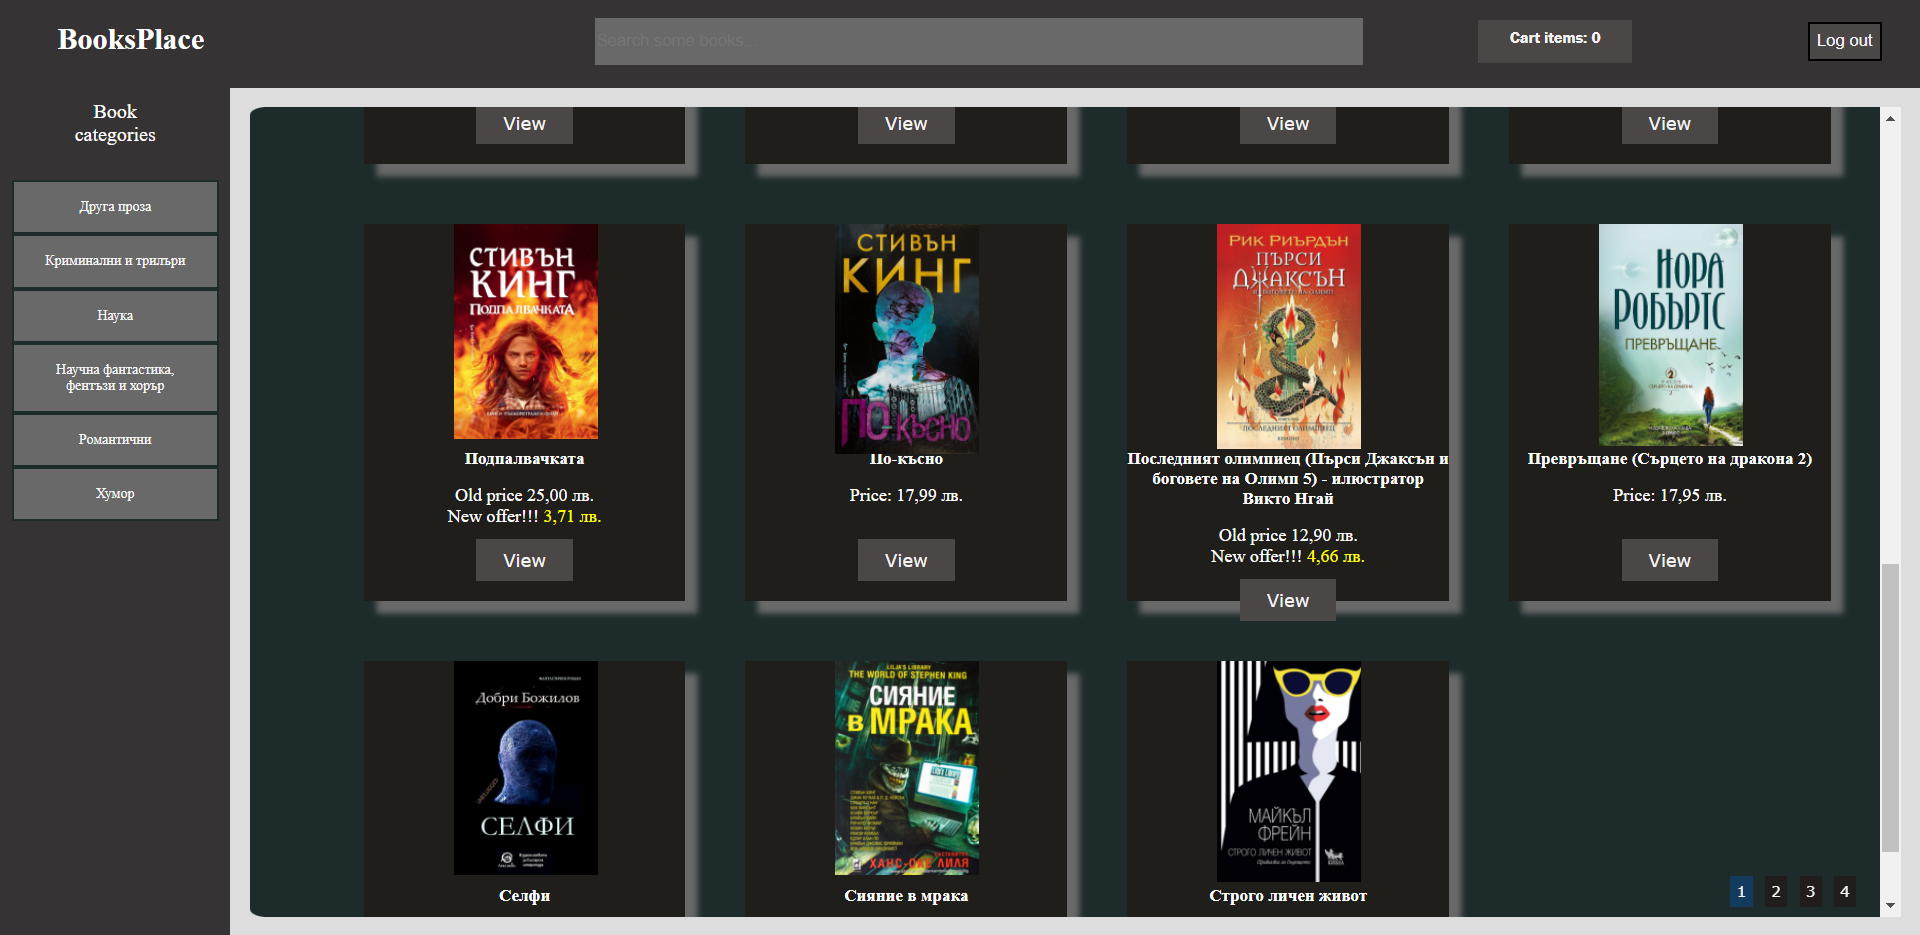Select the Наука category
Screen dimensions: 1920x935
[115, 316]
